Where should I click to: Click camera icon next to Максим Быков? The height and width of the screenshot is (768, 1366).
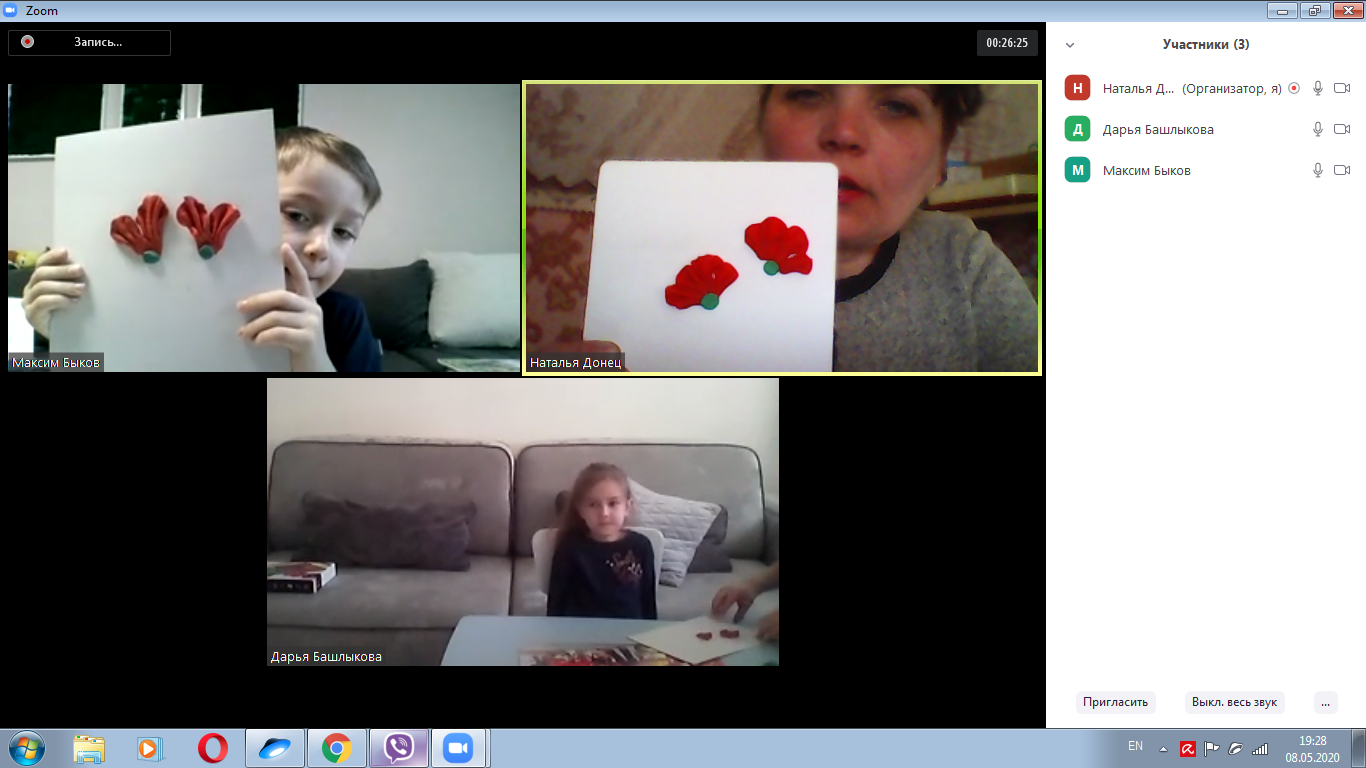coord(1342,170)
